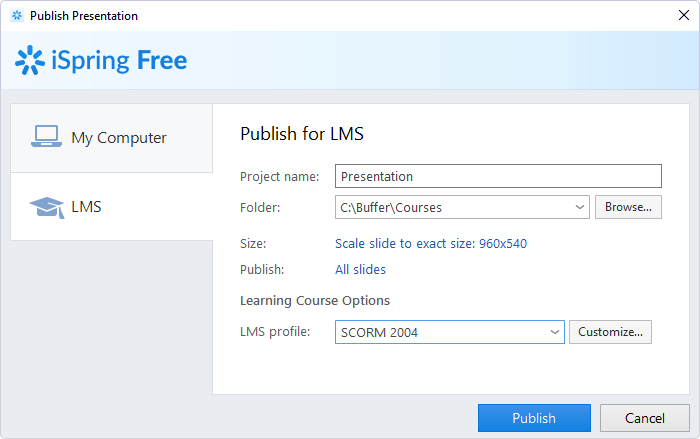This screenshot has width=700, height=439.
Task: Click the Project name label
Action: click(x=279, y=176)
